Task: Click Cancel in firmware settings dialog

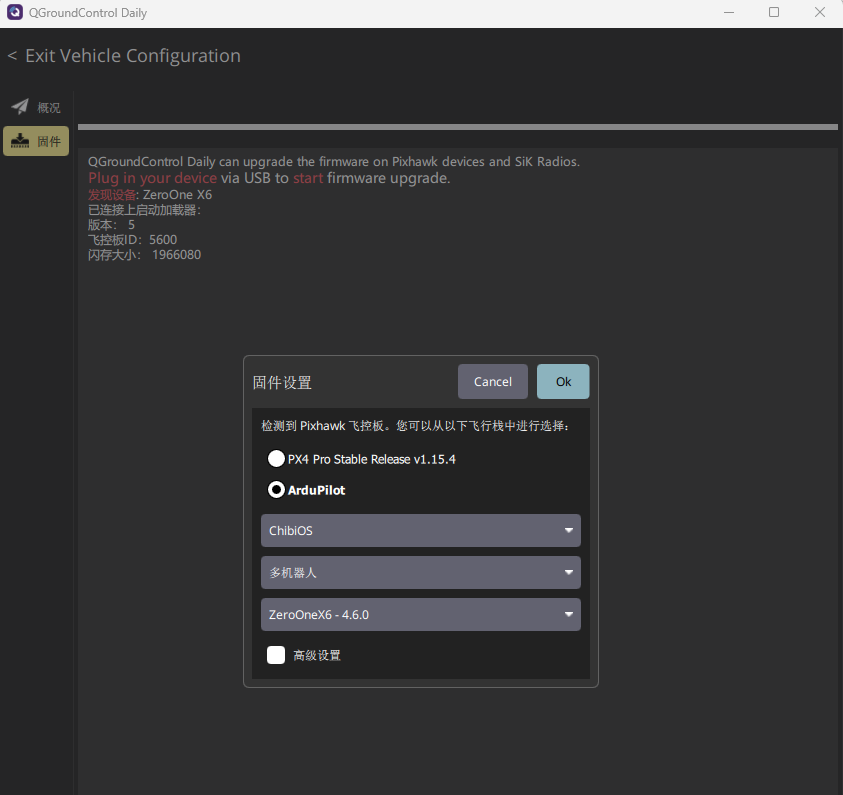Action: click(x=492, y=382)
